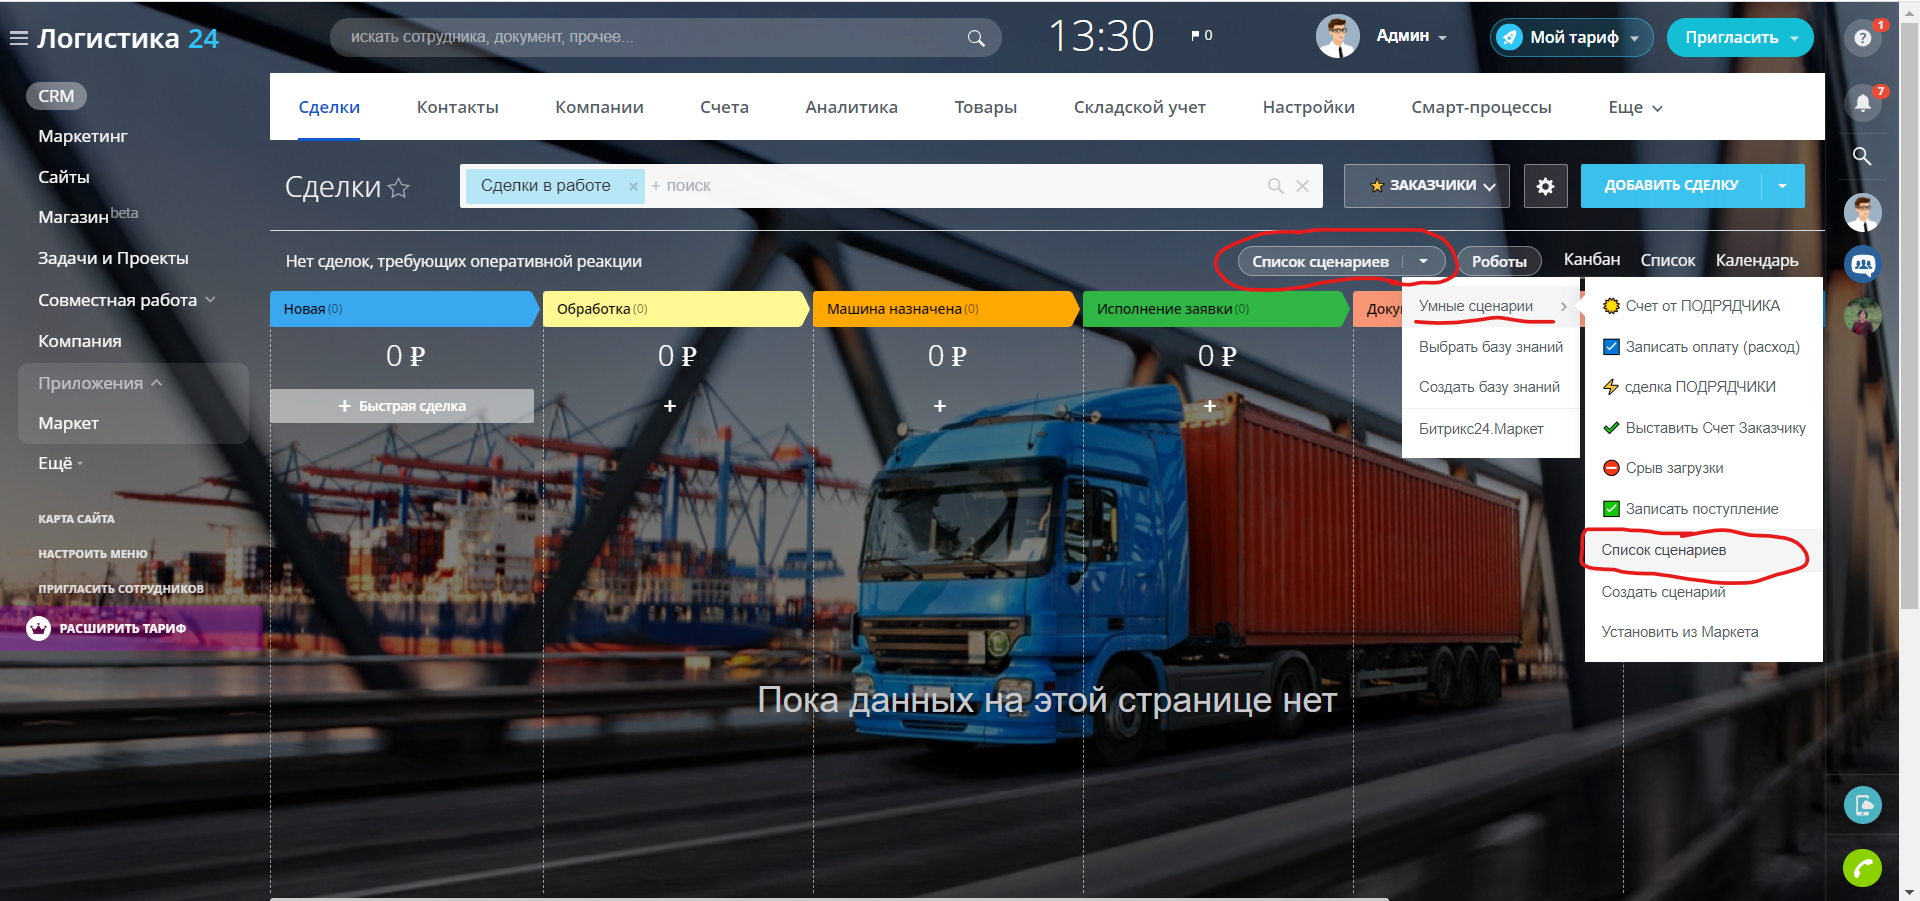Image resolution: width=1920 pixels, height=901 pixels.
Task: Switch to the Календарь view
Action: pyautogui.click(x=1757, y=261)
